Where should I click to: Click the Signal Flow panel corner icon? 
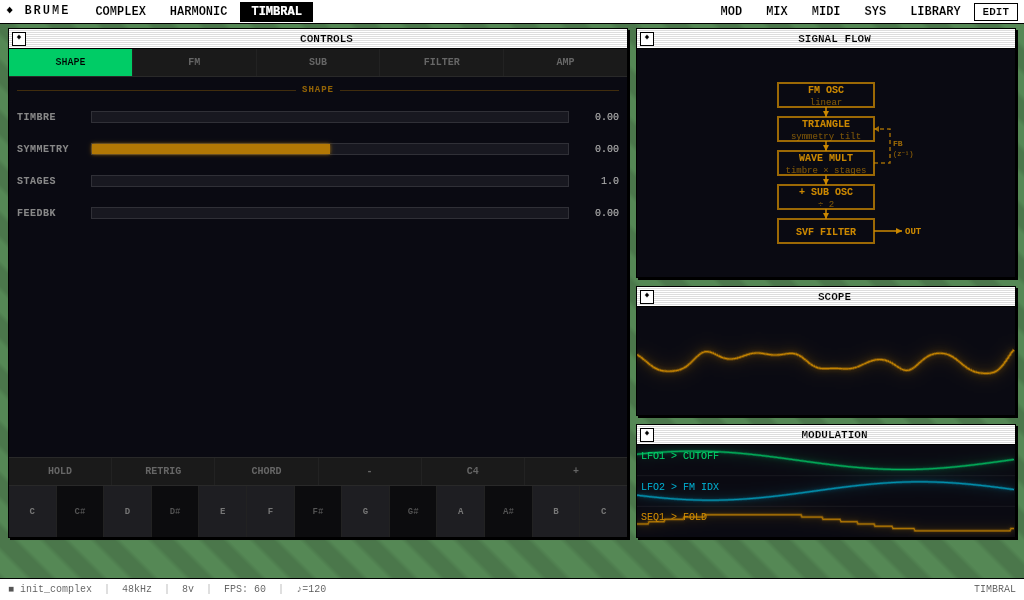coord(647,39)
